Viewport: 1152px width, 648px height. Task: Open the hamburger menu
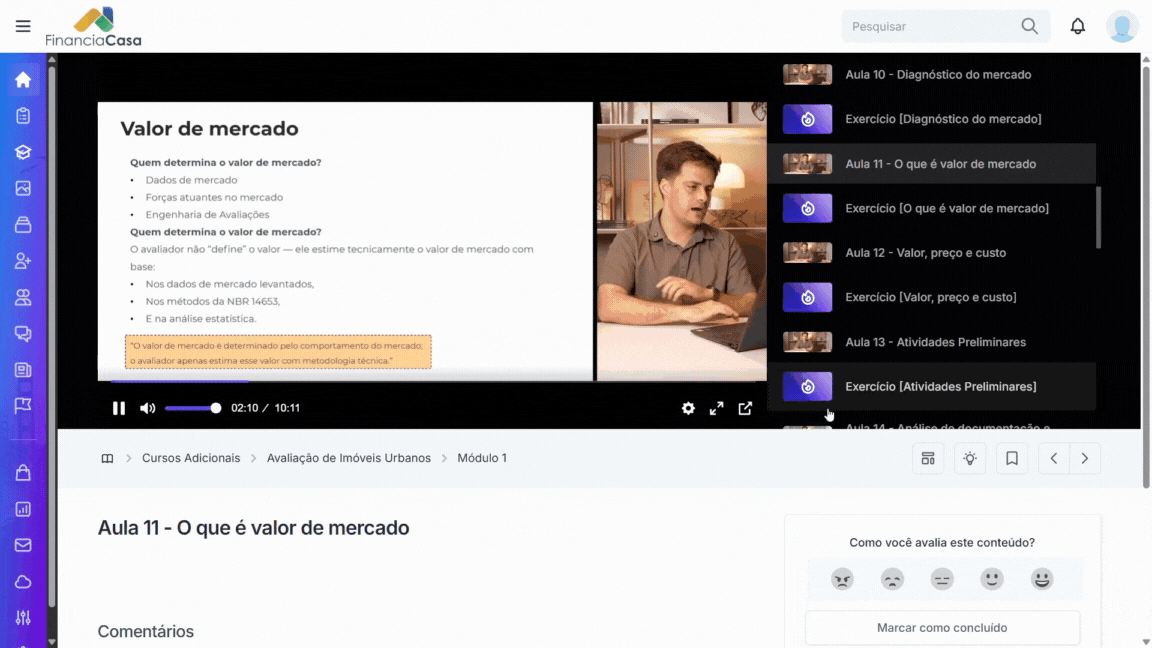click(x=23, y=27)
